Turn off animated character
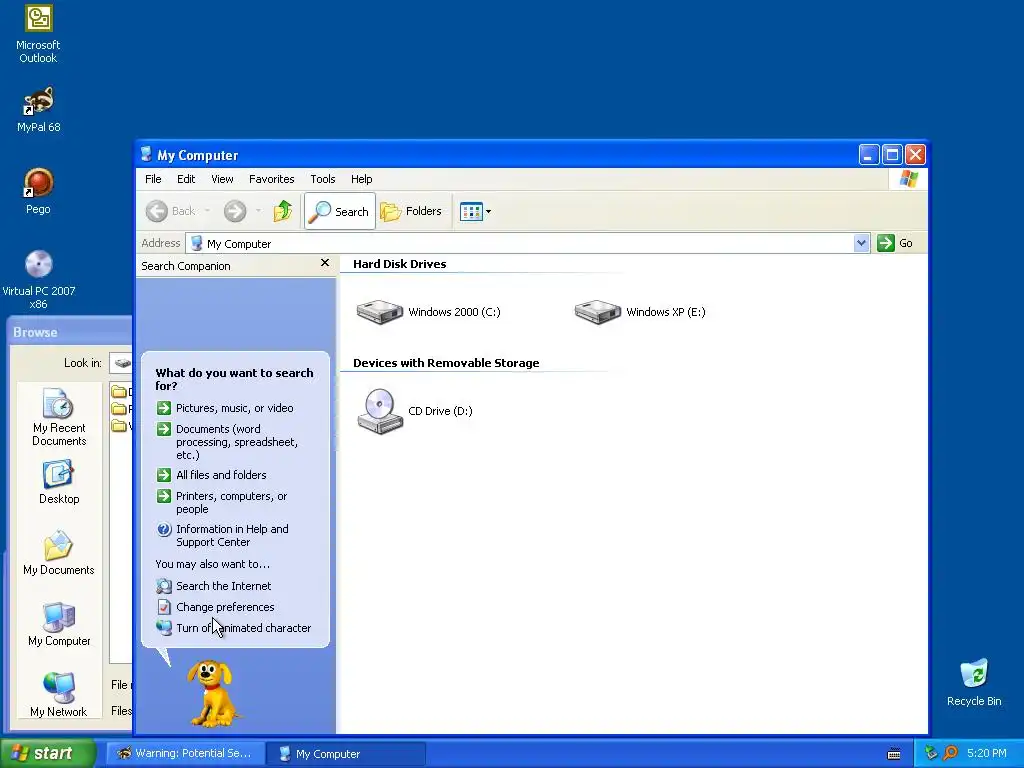Viewport: 1024px width, 768px height. pyautogui.click(x=234, y=628)
